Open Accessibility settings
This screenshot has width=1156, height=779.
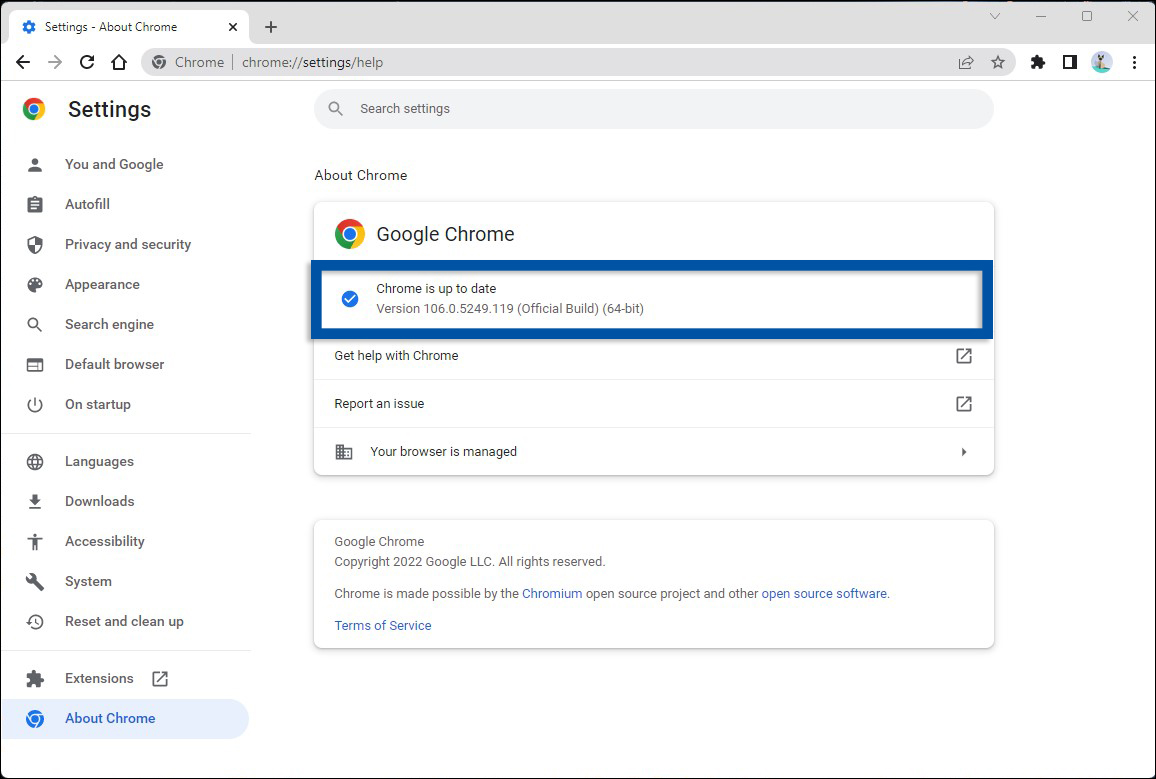point(104,541)
